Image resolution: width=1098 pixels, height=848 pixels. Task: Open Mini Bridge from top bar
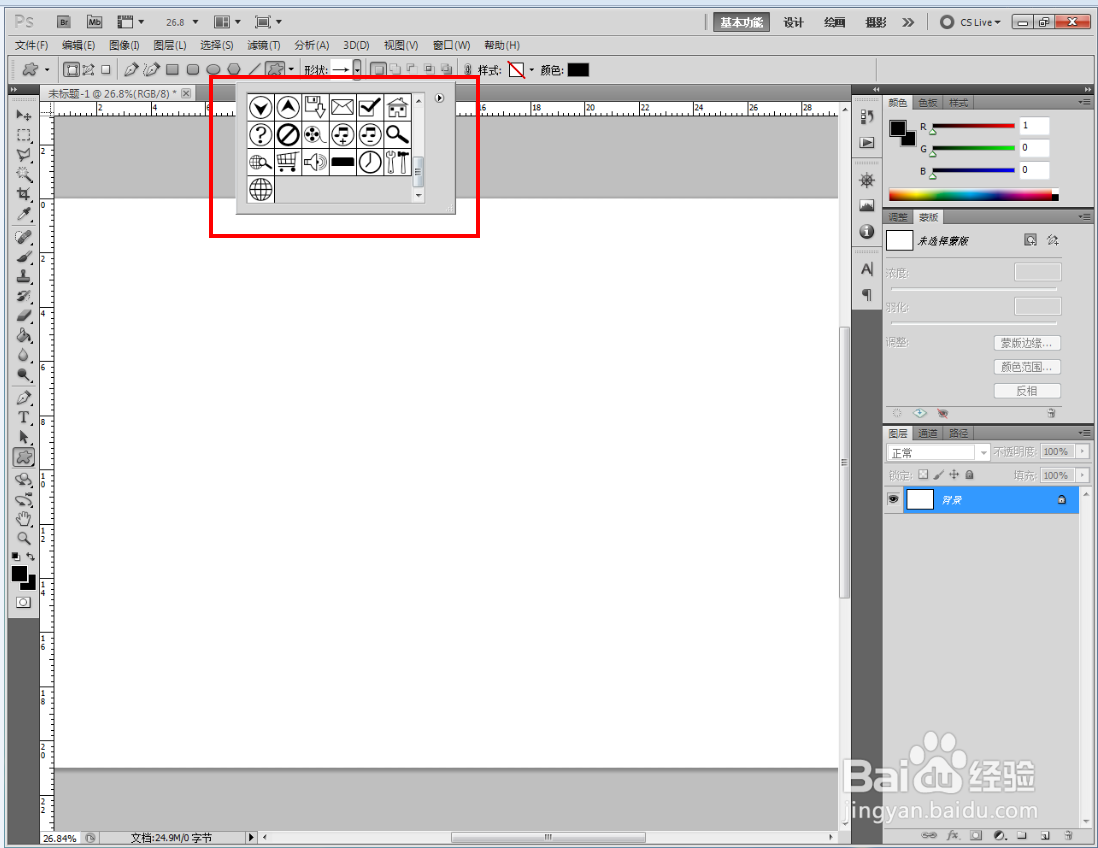point(95,22)
